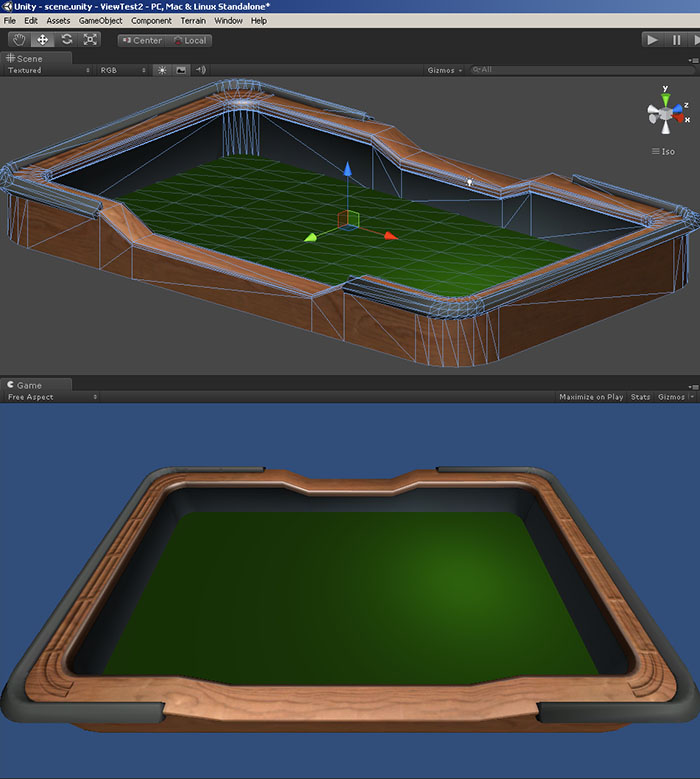The width and height of the screenshot is (700, 779).
Task: Open the File menu
Action: (x=9, y=20)
